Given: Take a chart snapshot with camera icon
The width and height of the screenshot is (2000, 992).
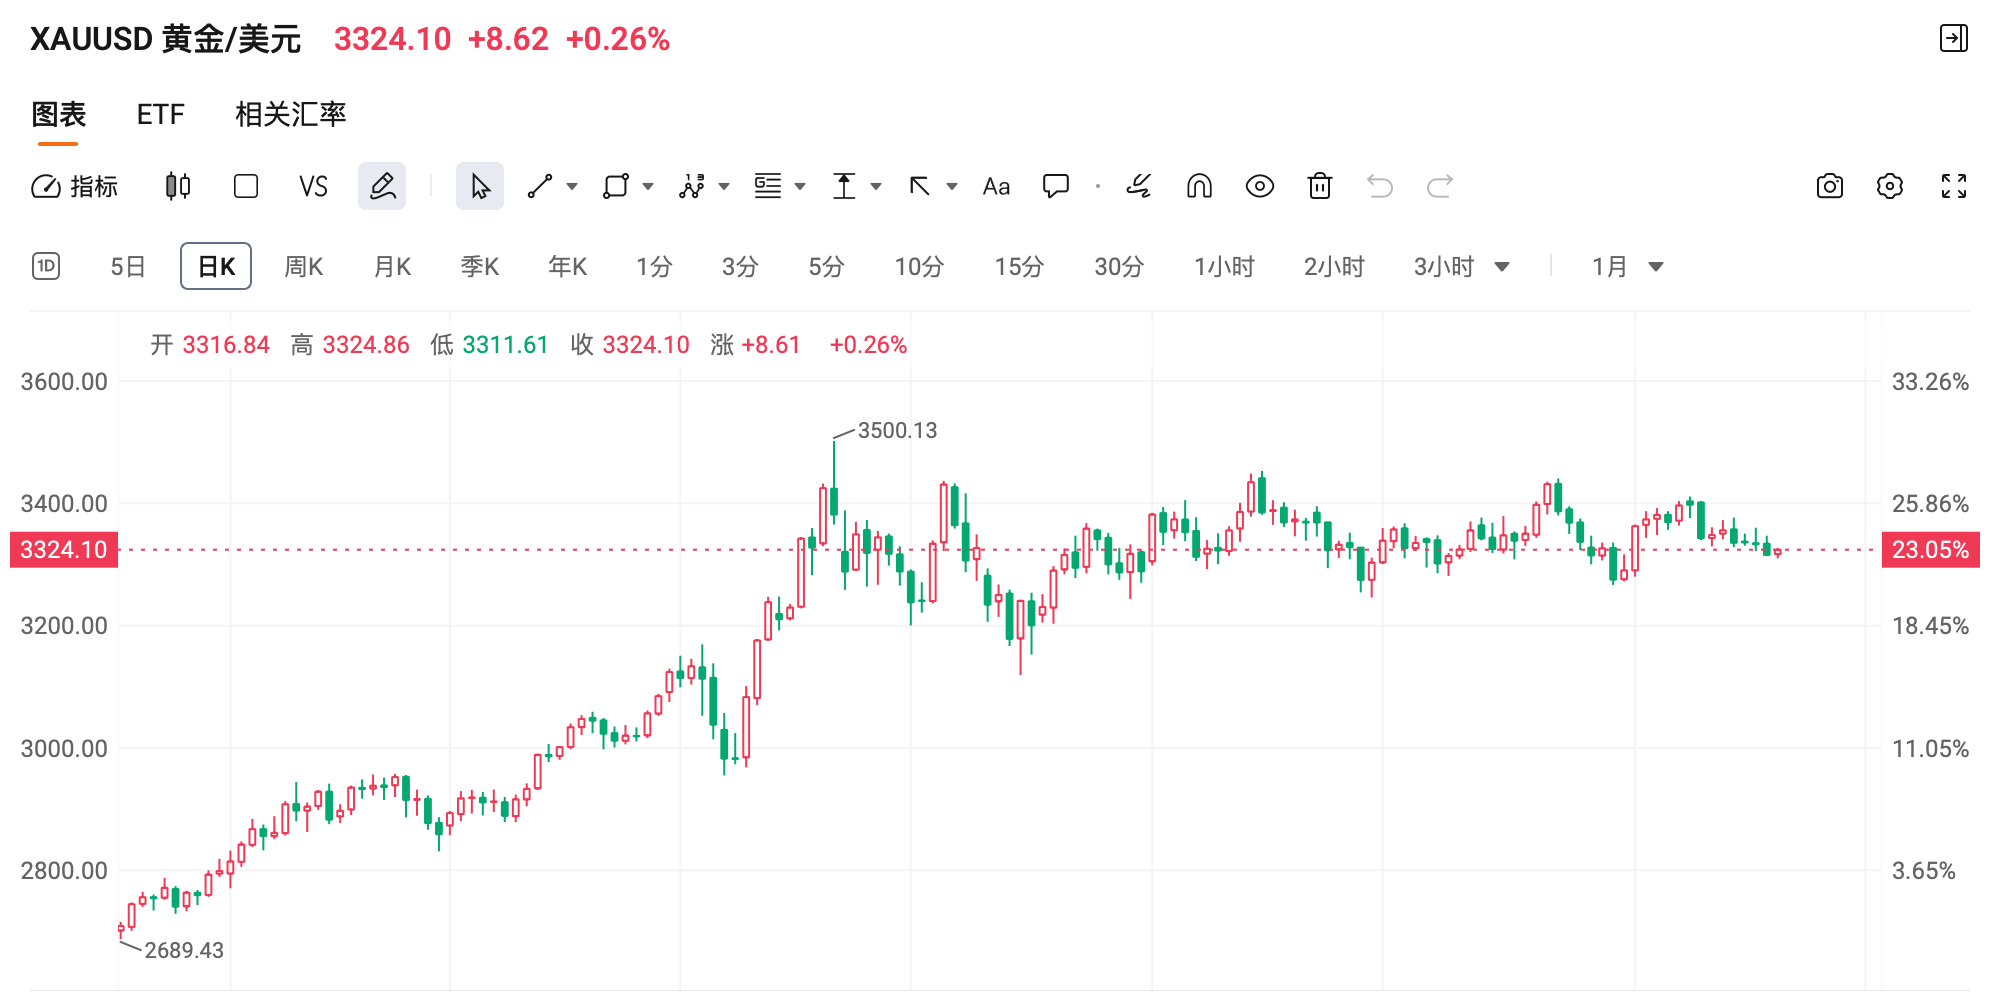Looking at the screenshot, I should [1830, 187].
